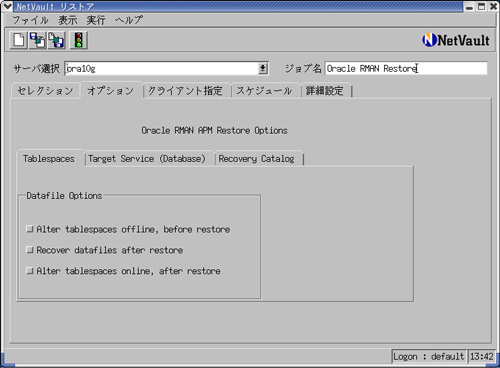
Task: Click the third toolbar icon with floppy disk
Action: click(x=57, y=40)
